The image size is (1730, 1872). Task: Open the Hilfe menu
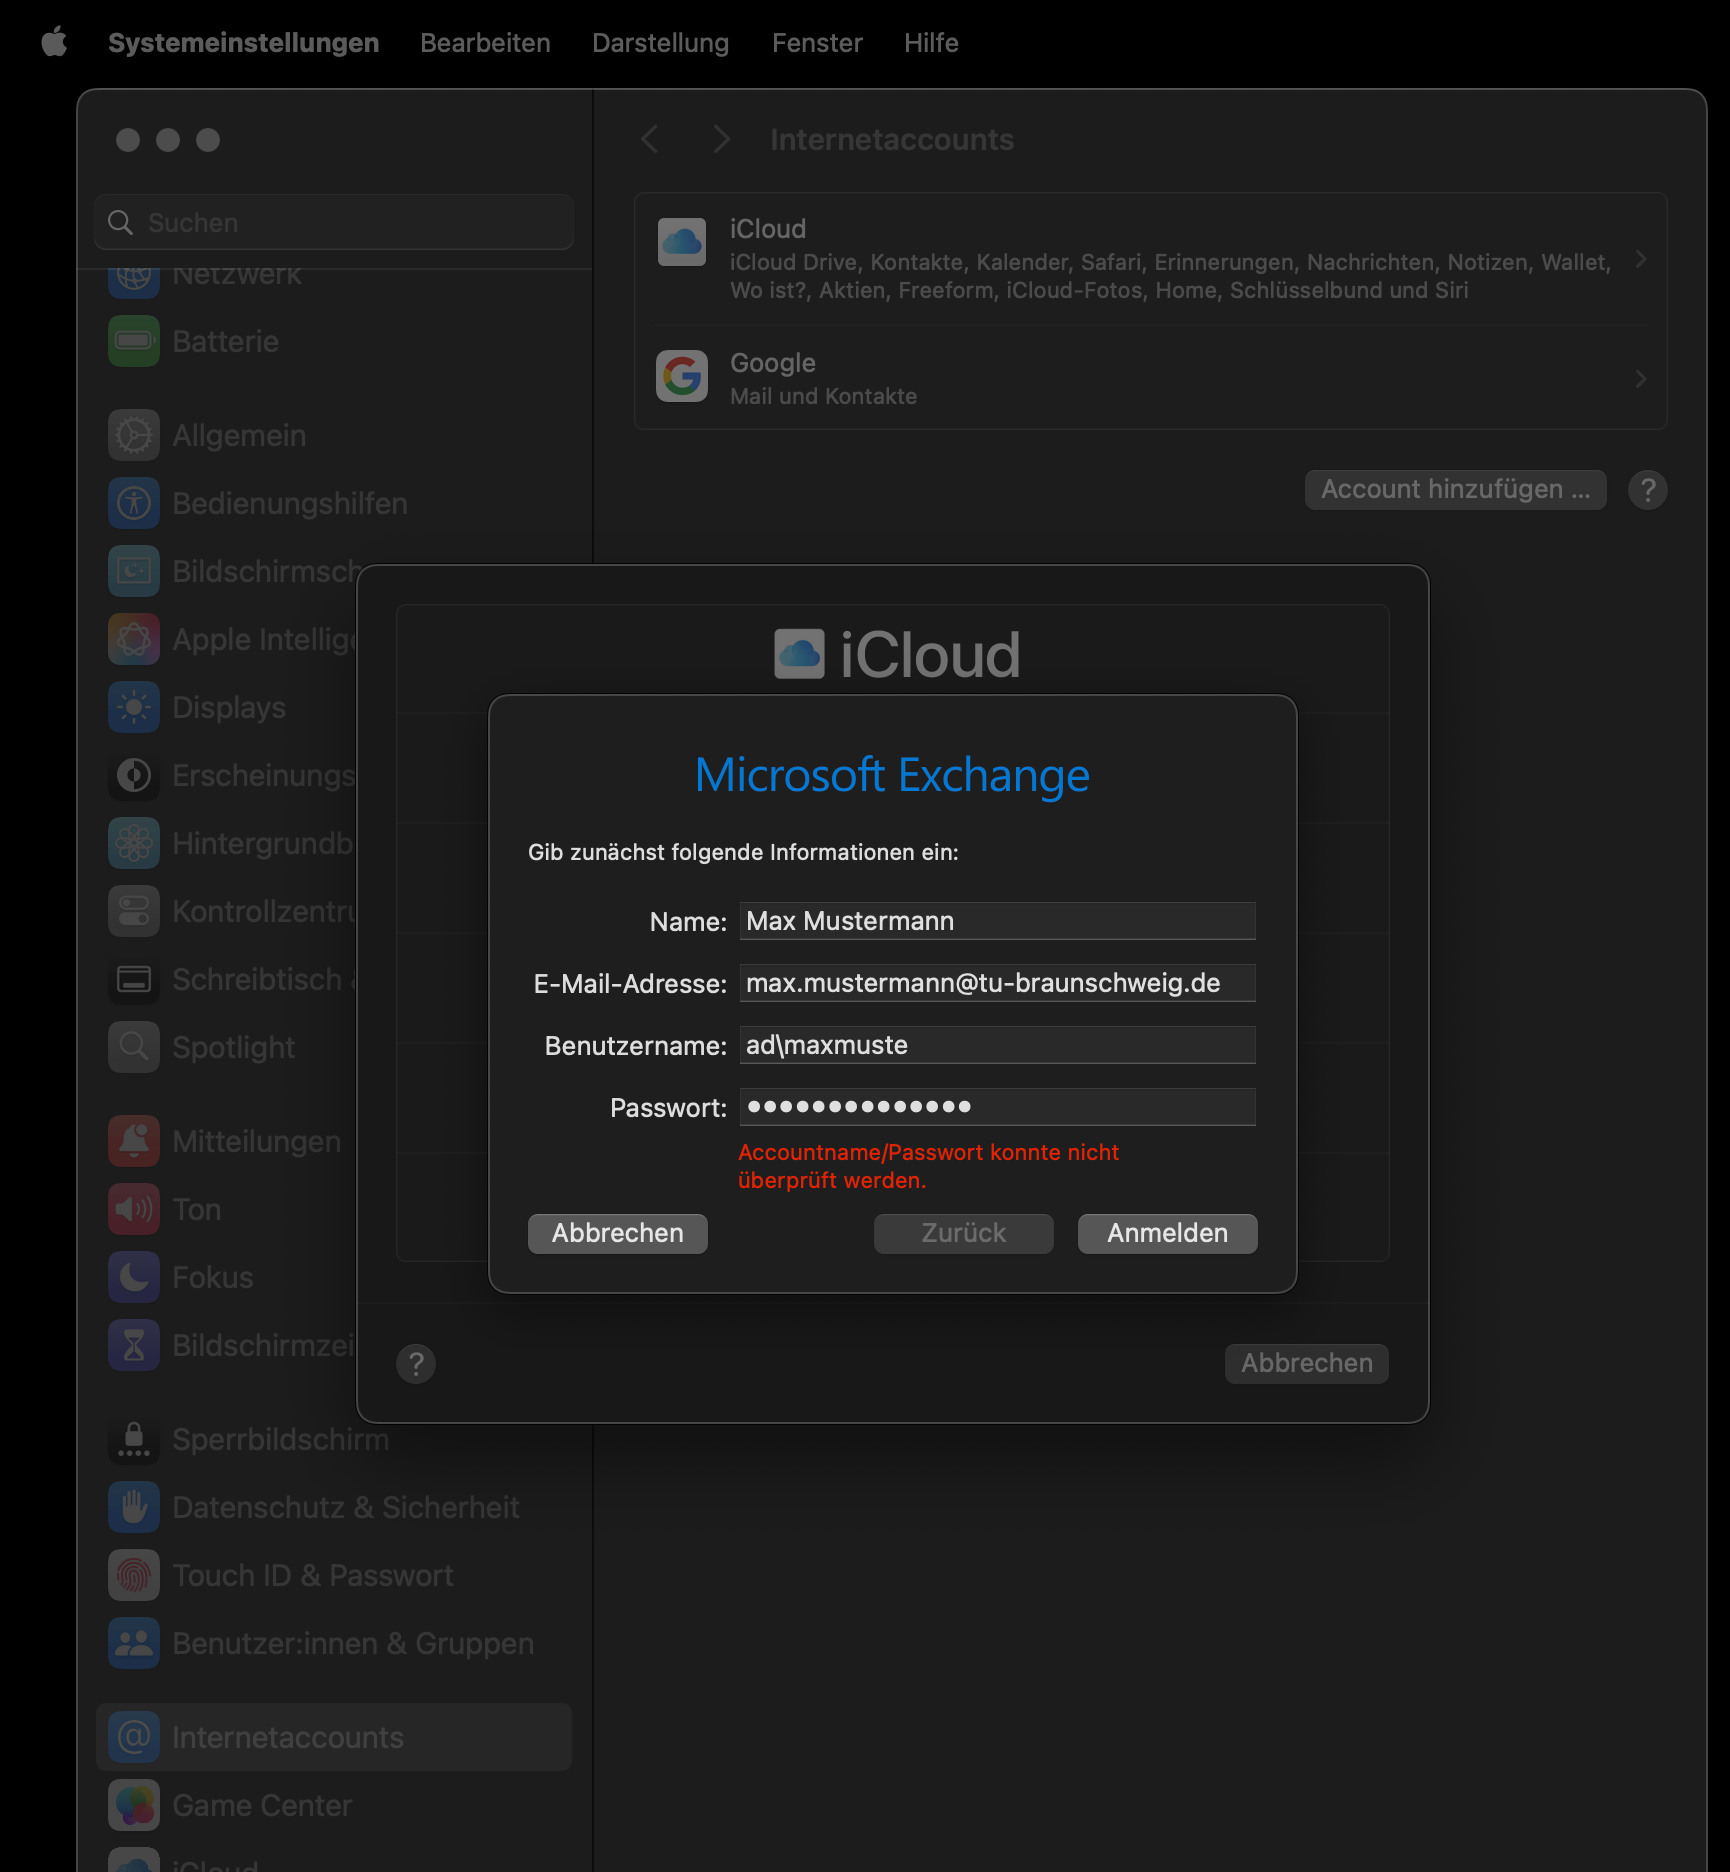tap(931, 43)
